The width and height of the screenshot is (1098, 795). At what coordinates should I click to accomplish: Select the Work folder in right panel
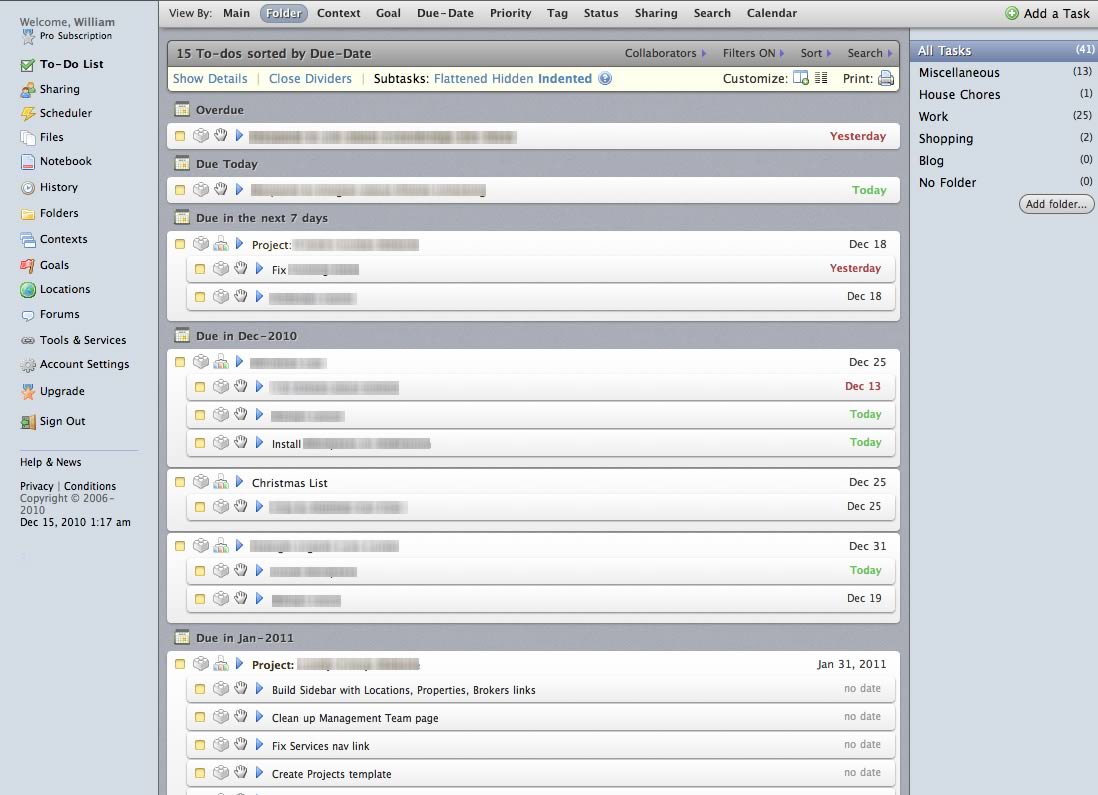pos(933,116)
